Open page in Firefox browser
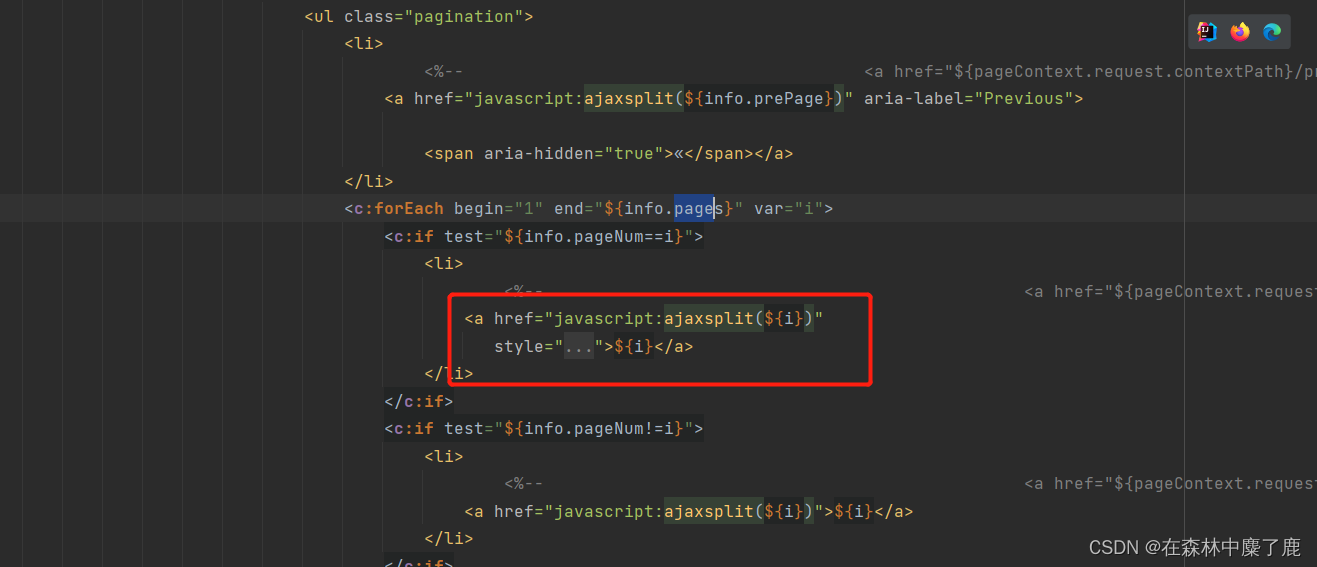 pos(1240,32)
